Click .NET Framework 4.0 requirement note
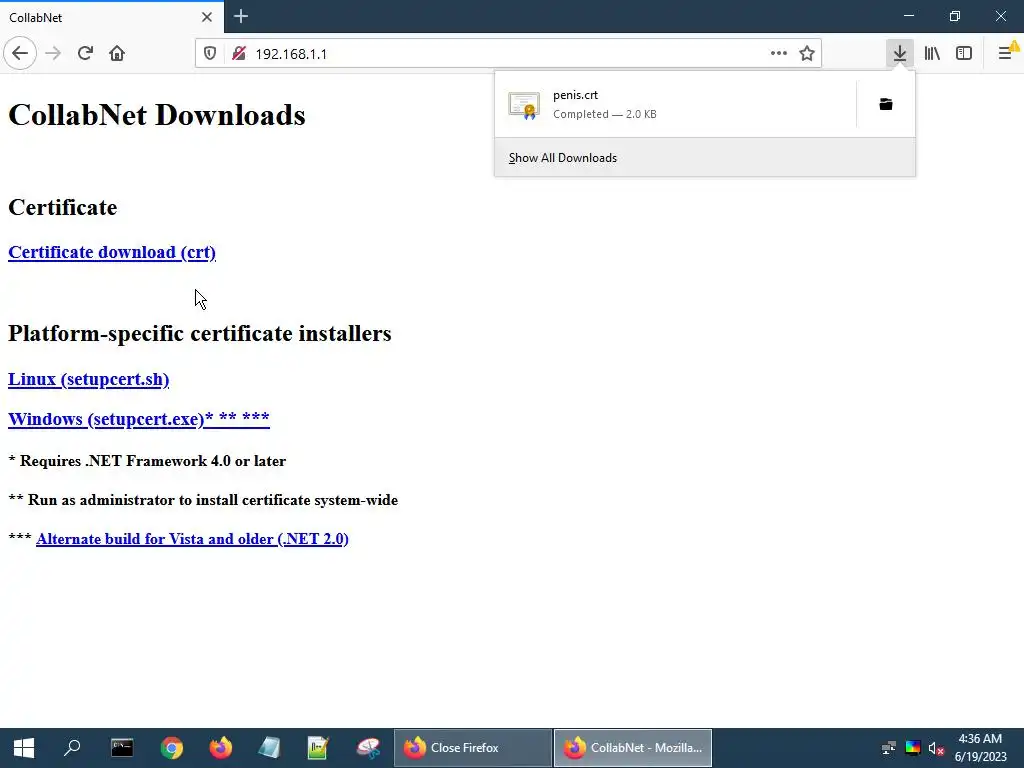This screenshot has height=768, width=1024. (147, 461)
